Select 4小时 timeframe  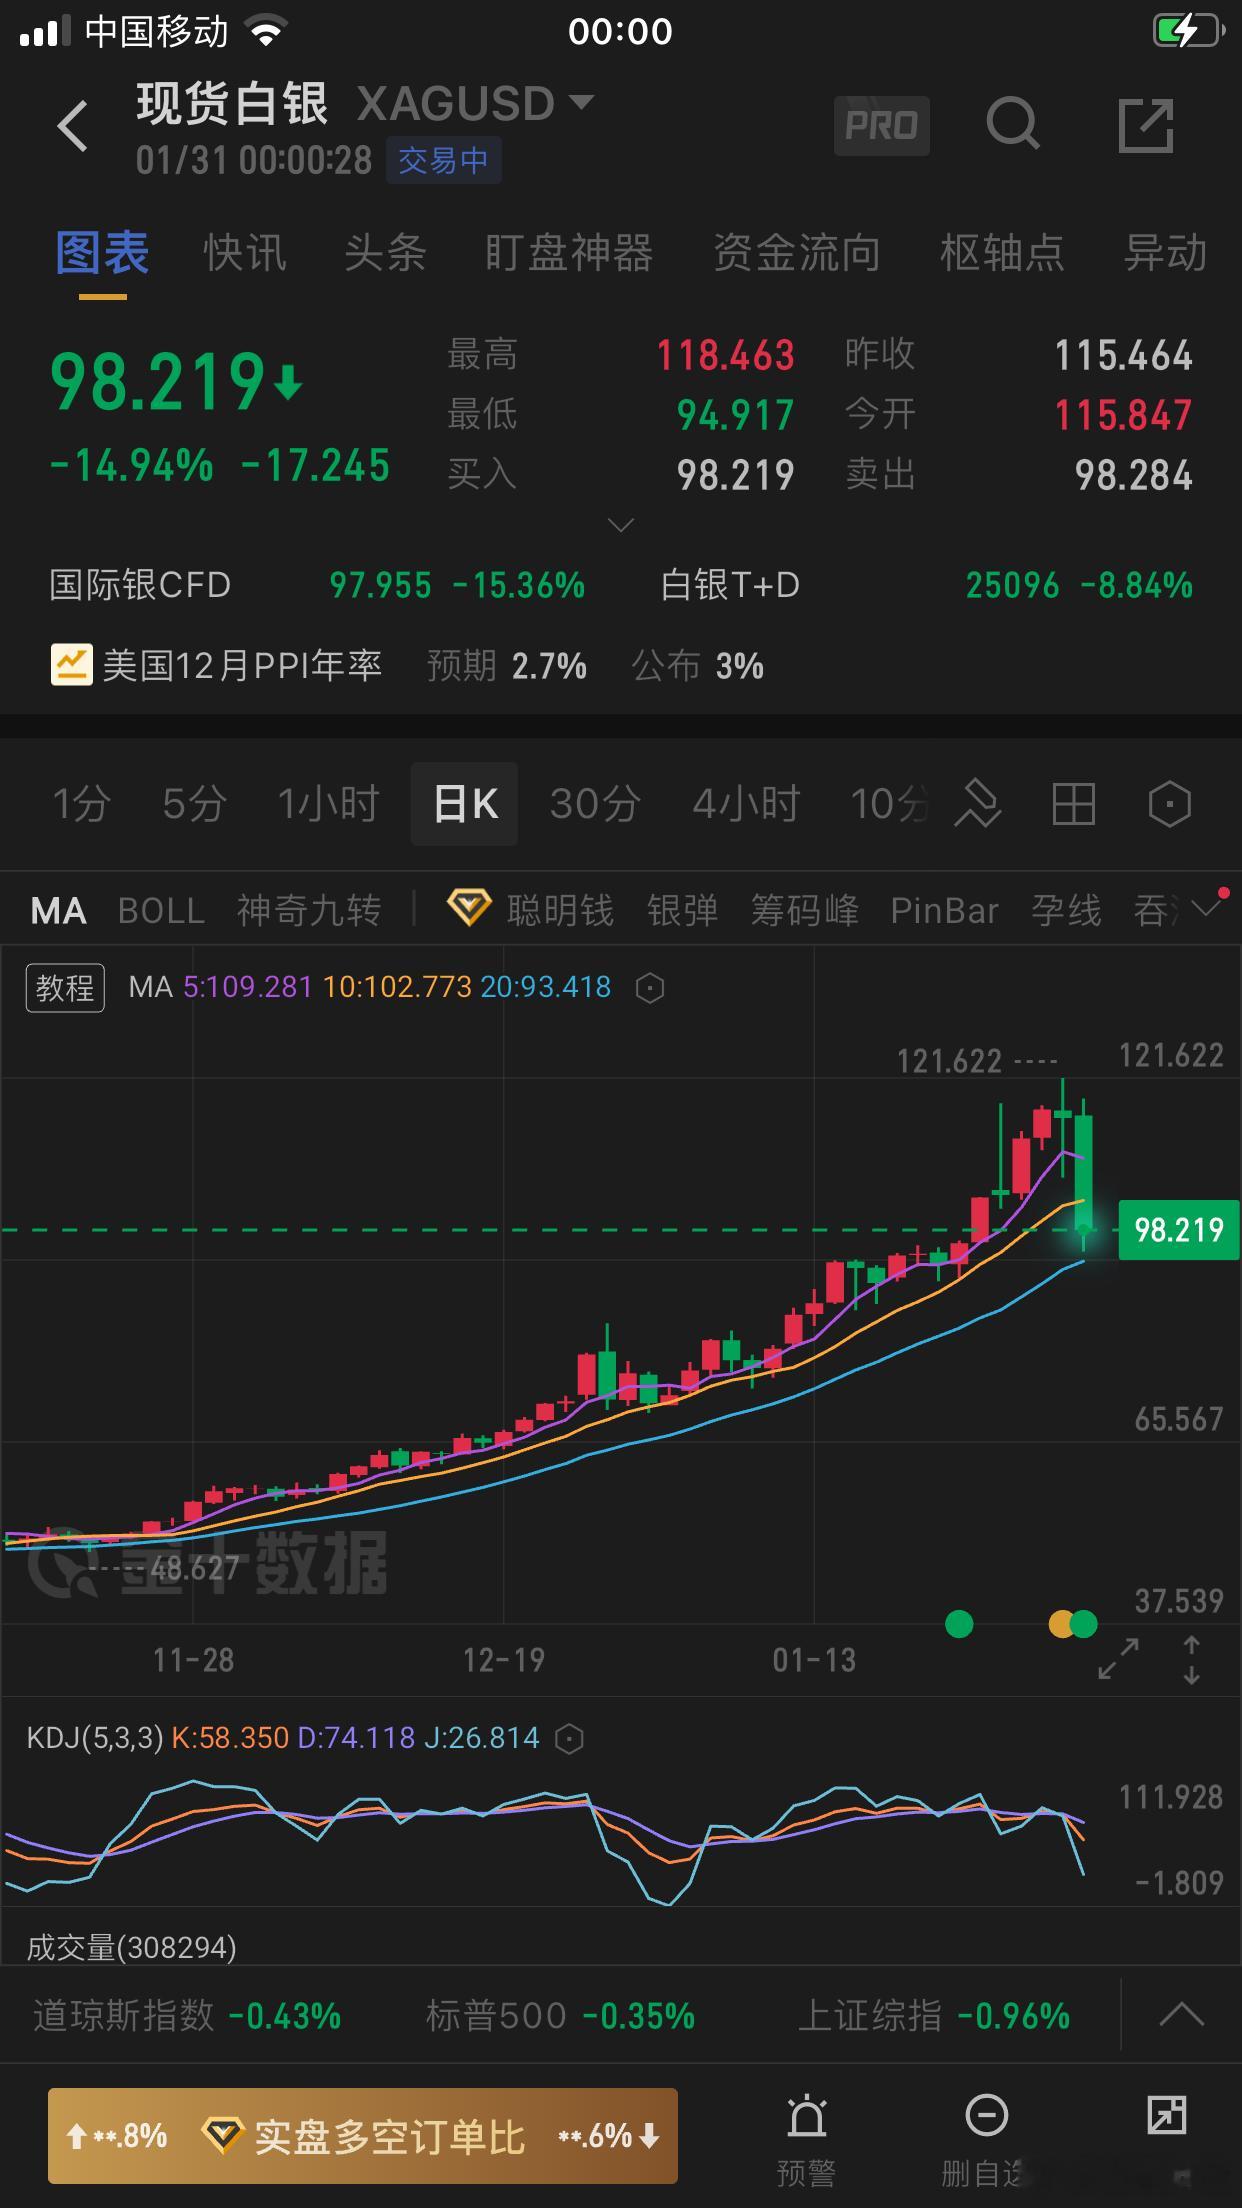(x=746, y=804)
